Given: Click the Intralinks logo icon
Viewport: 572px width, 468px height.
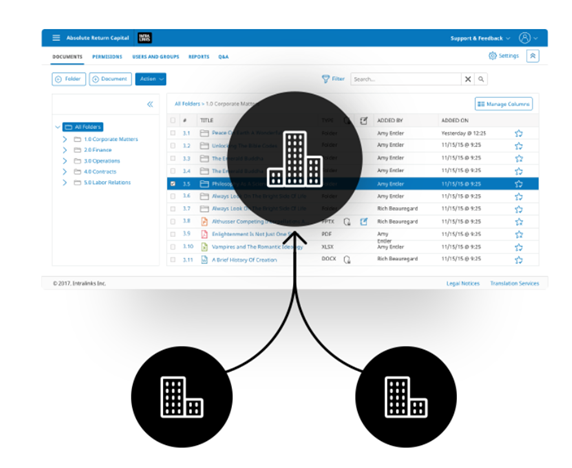Looking at the screenshot, I should pyautogui.click(x=144, y=38).
